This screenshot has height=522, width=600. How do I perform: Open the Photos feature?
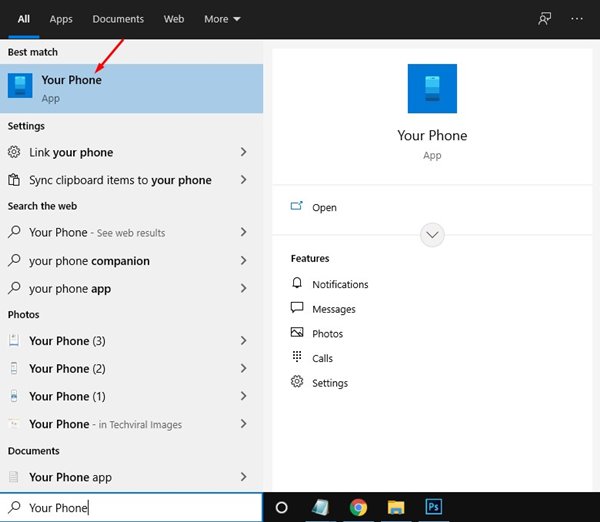pyautogui.click(x=328, y=334)
